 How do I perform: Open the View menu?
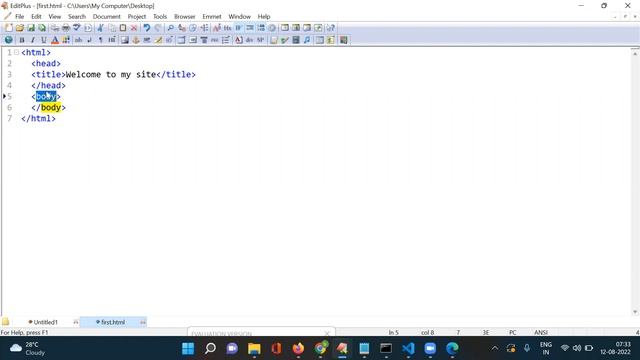pyautogui.click(x=55, y=17)
